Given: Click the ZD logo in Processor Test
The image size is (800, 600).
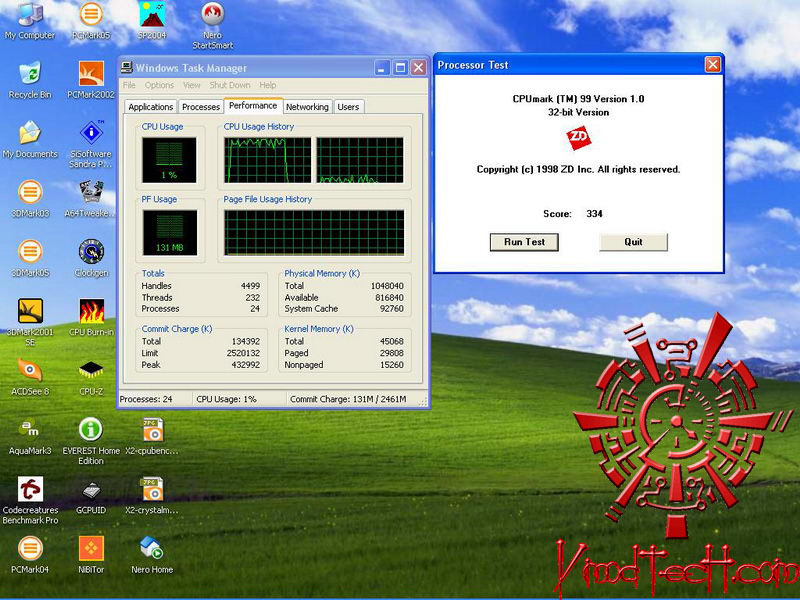Looking at the screenshot, I should point(579,138).
